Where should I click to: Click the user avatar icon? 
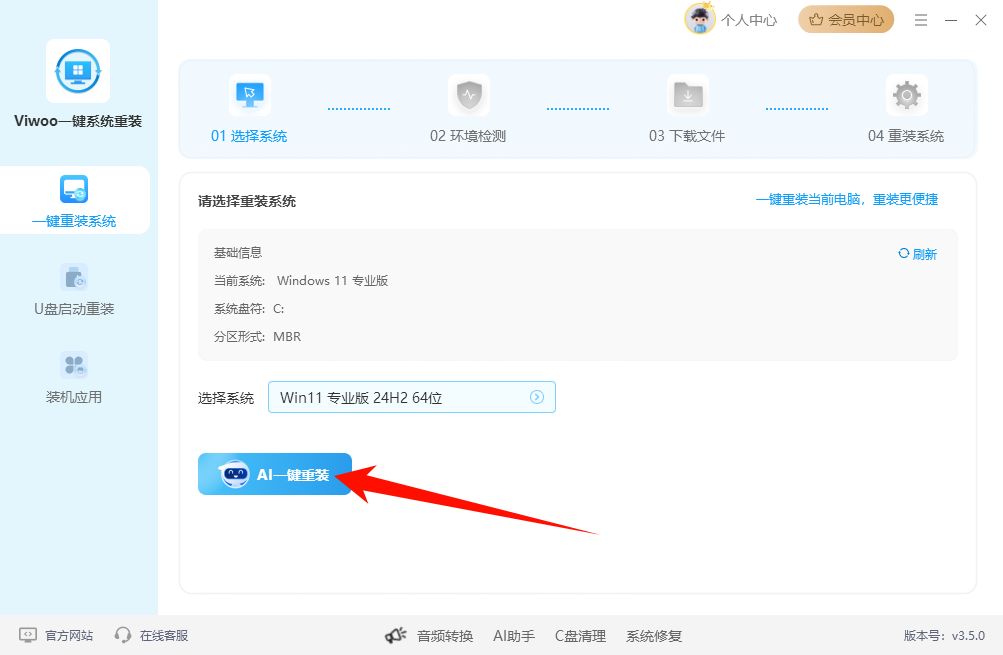point(700,19)
